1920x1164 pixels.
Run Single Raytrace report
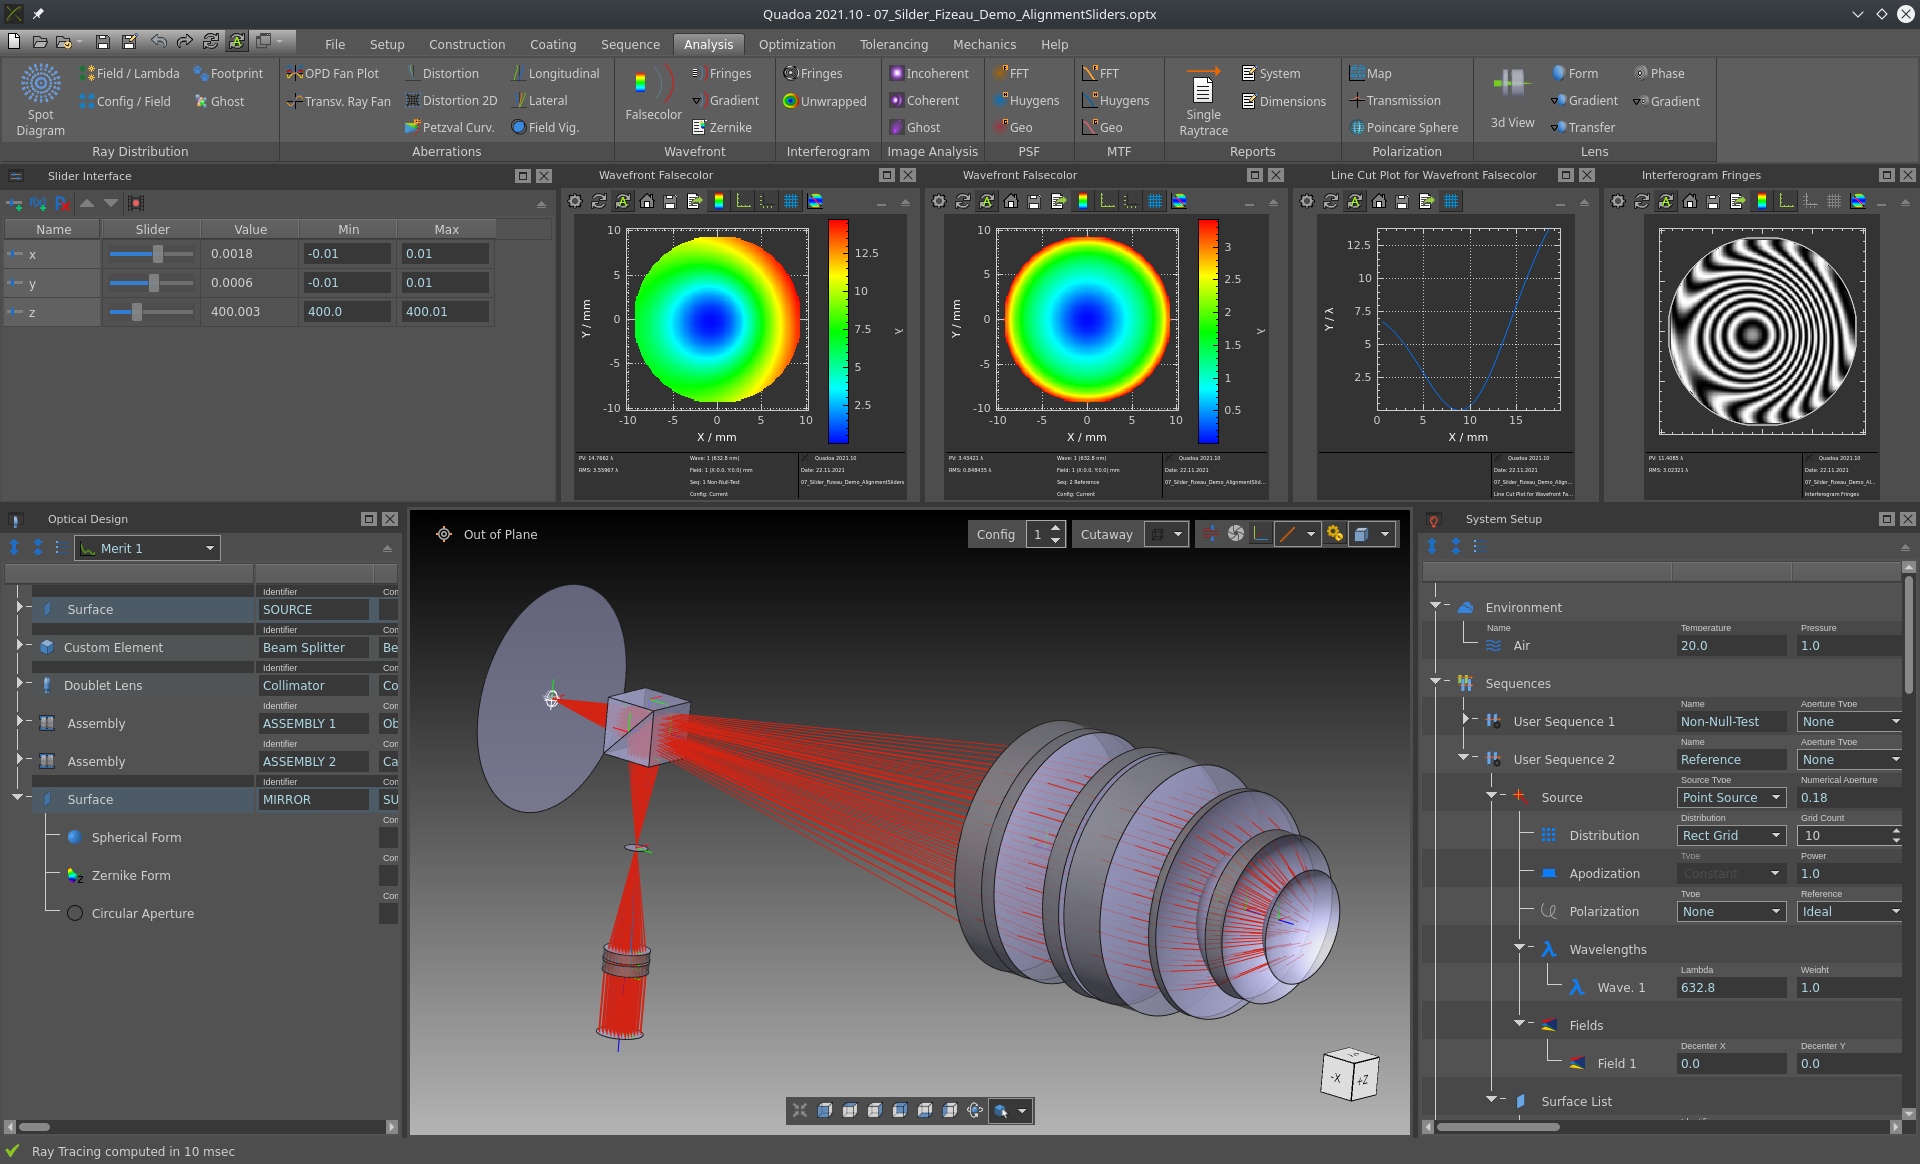coord(1203,100)
